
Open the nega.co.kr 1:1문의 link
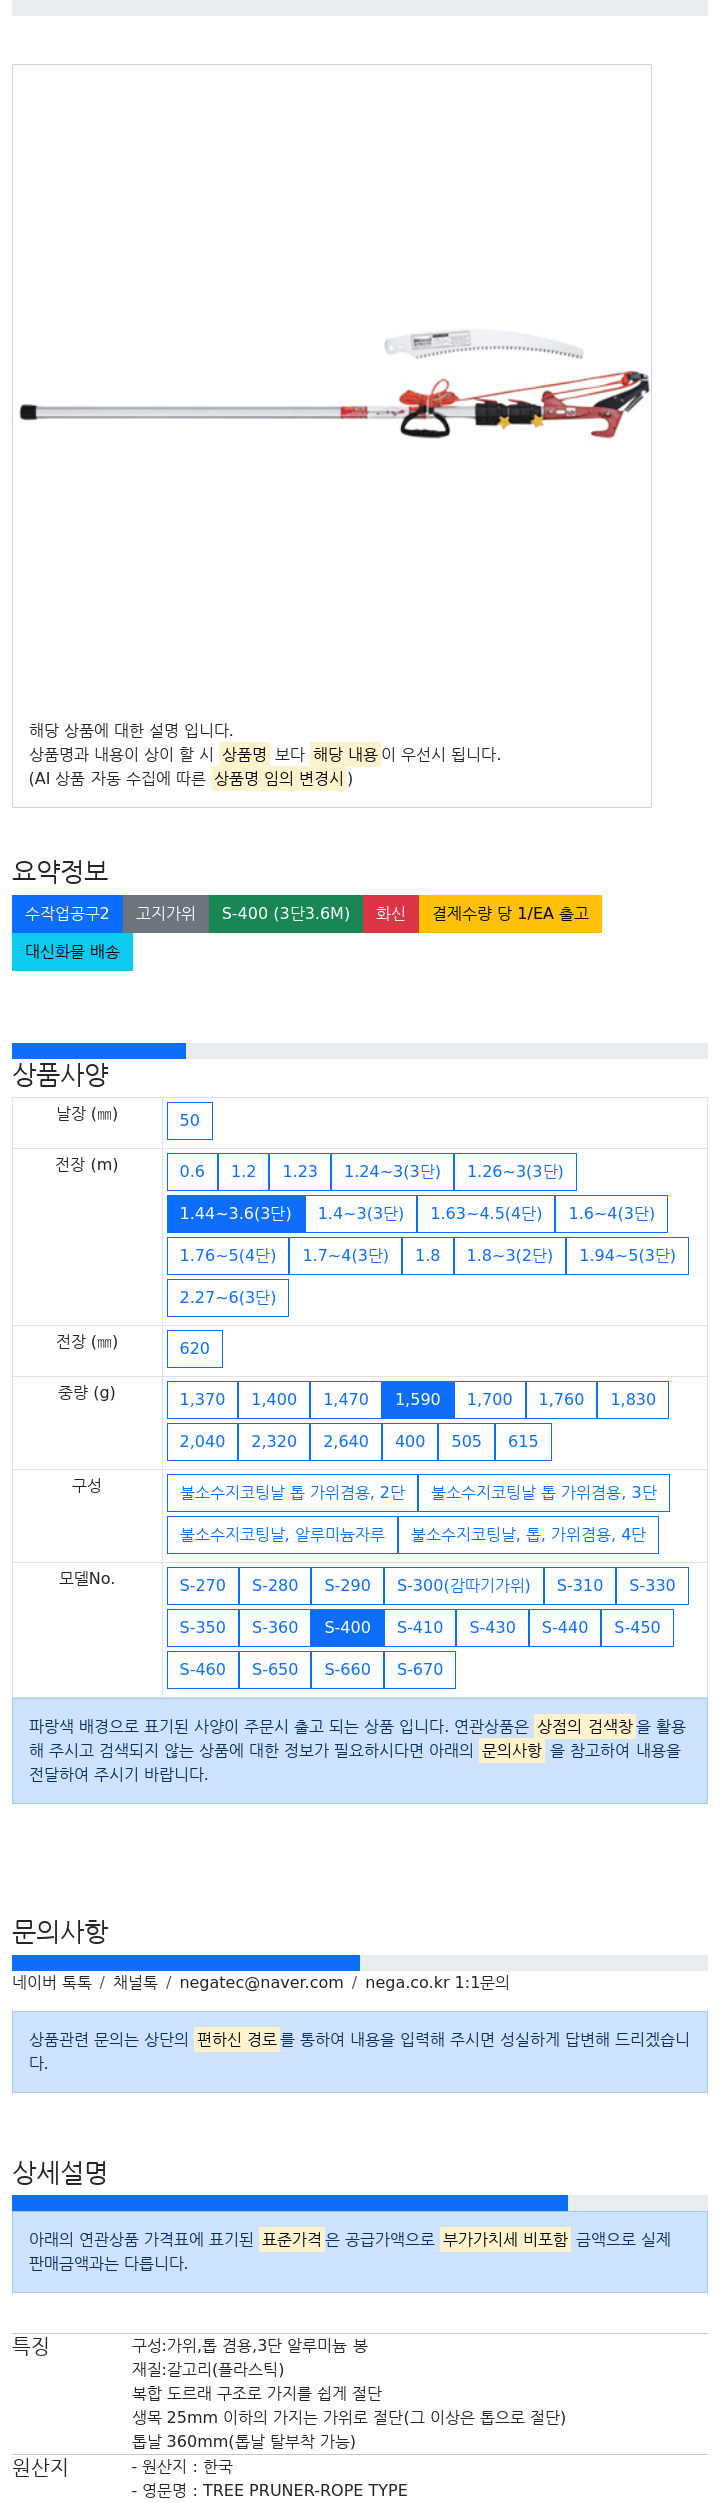(437, 1983)
